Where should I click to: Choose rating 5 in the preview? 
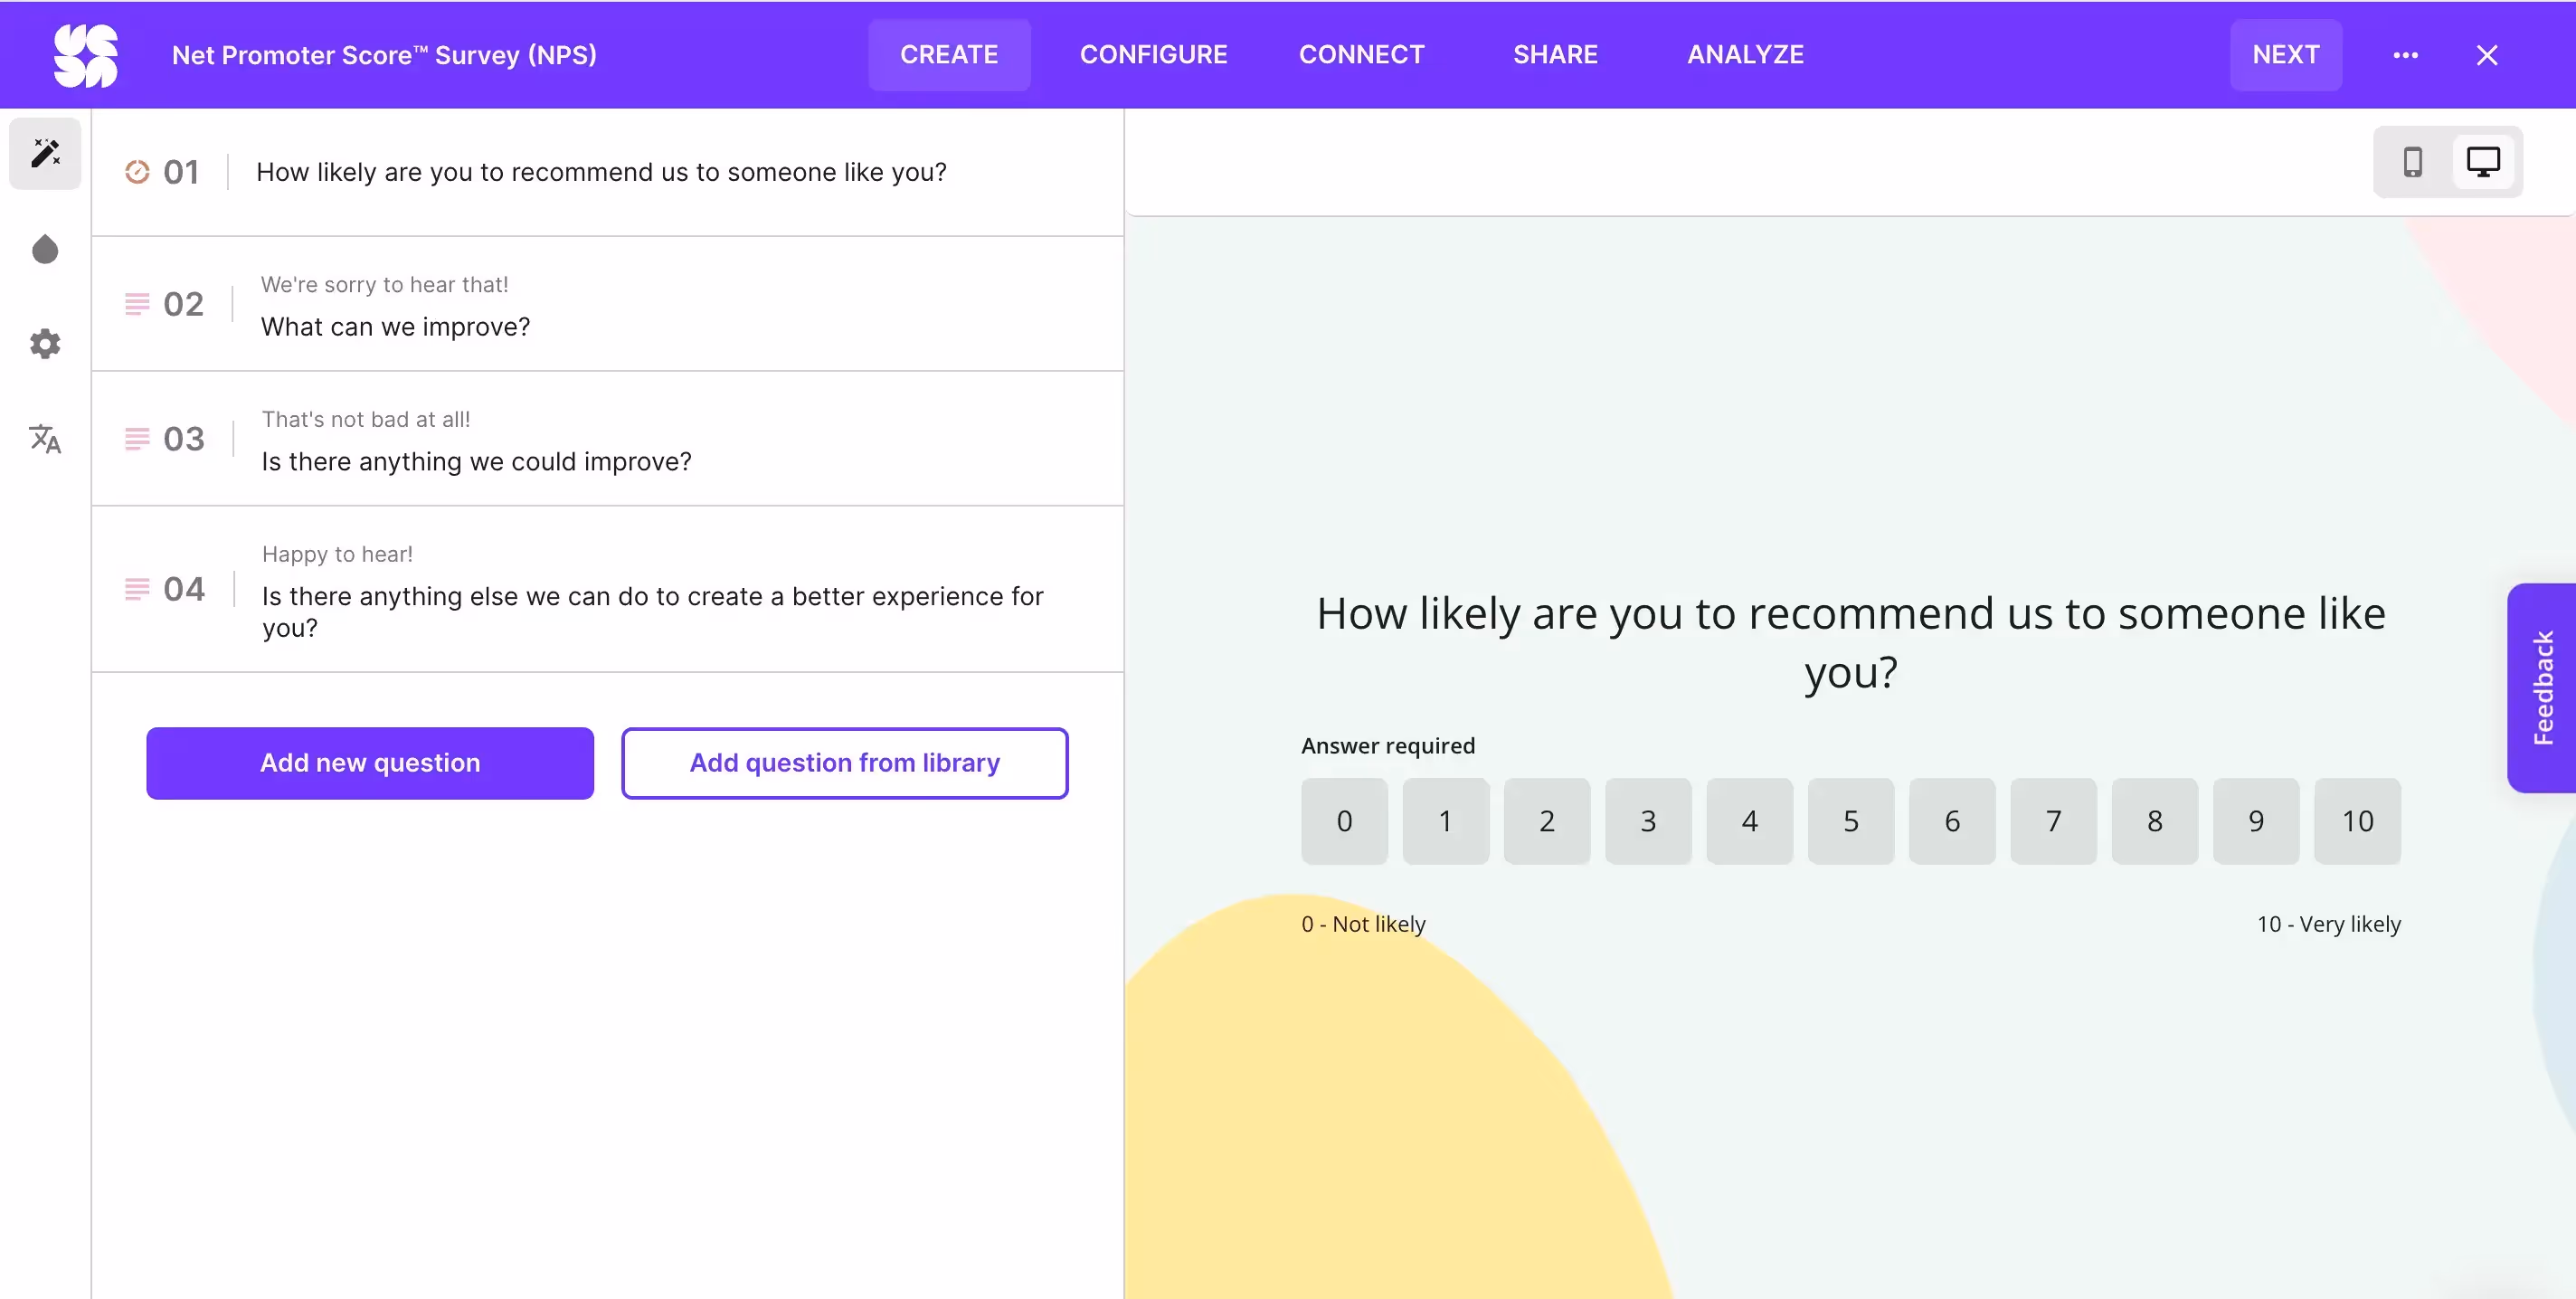(x=1851, y=821)
